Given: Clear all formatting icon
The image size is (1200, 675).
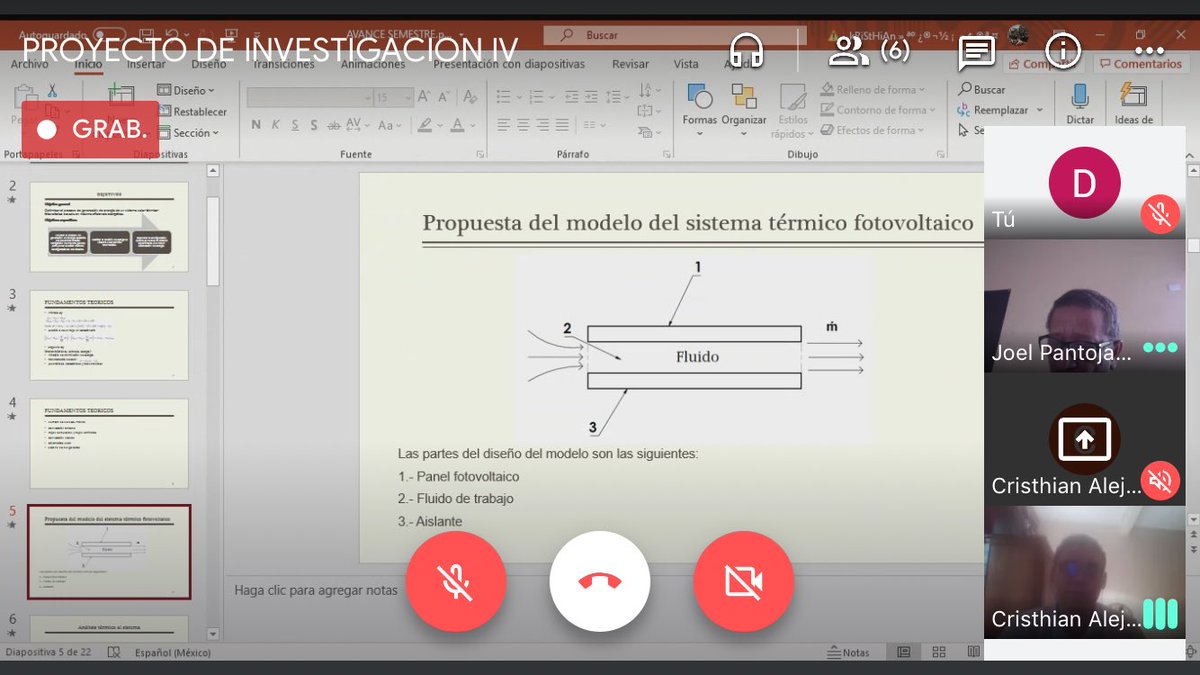Looking at the screenshot, I should (x=470, y=97).
